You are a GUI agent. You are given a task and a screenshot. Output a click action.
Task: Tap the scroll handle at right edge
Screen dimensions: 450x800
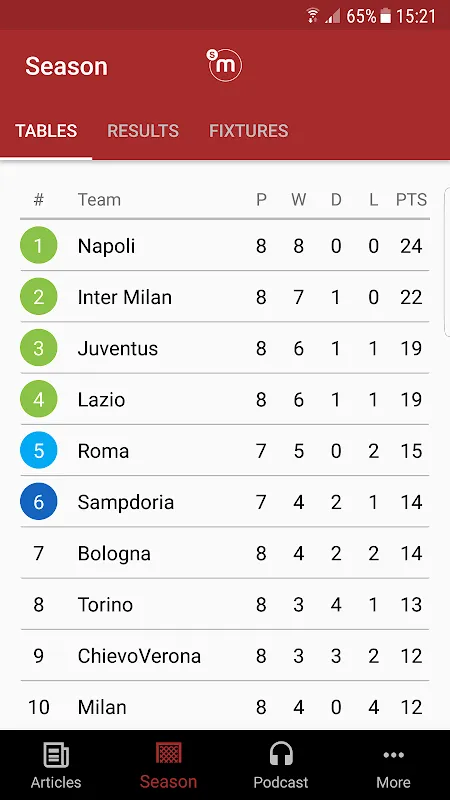point(447,262)
